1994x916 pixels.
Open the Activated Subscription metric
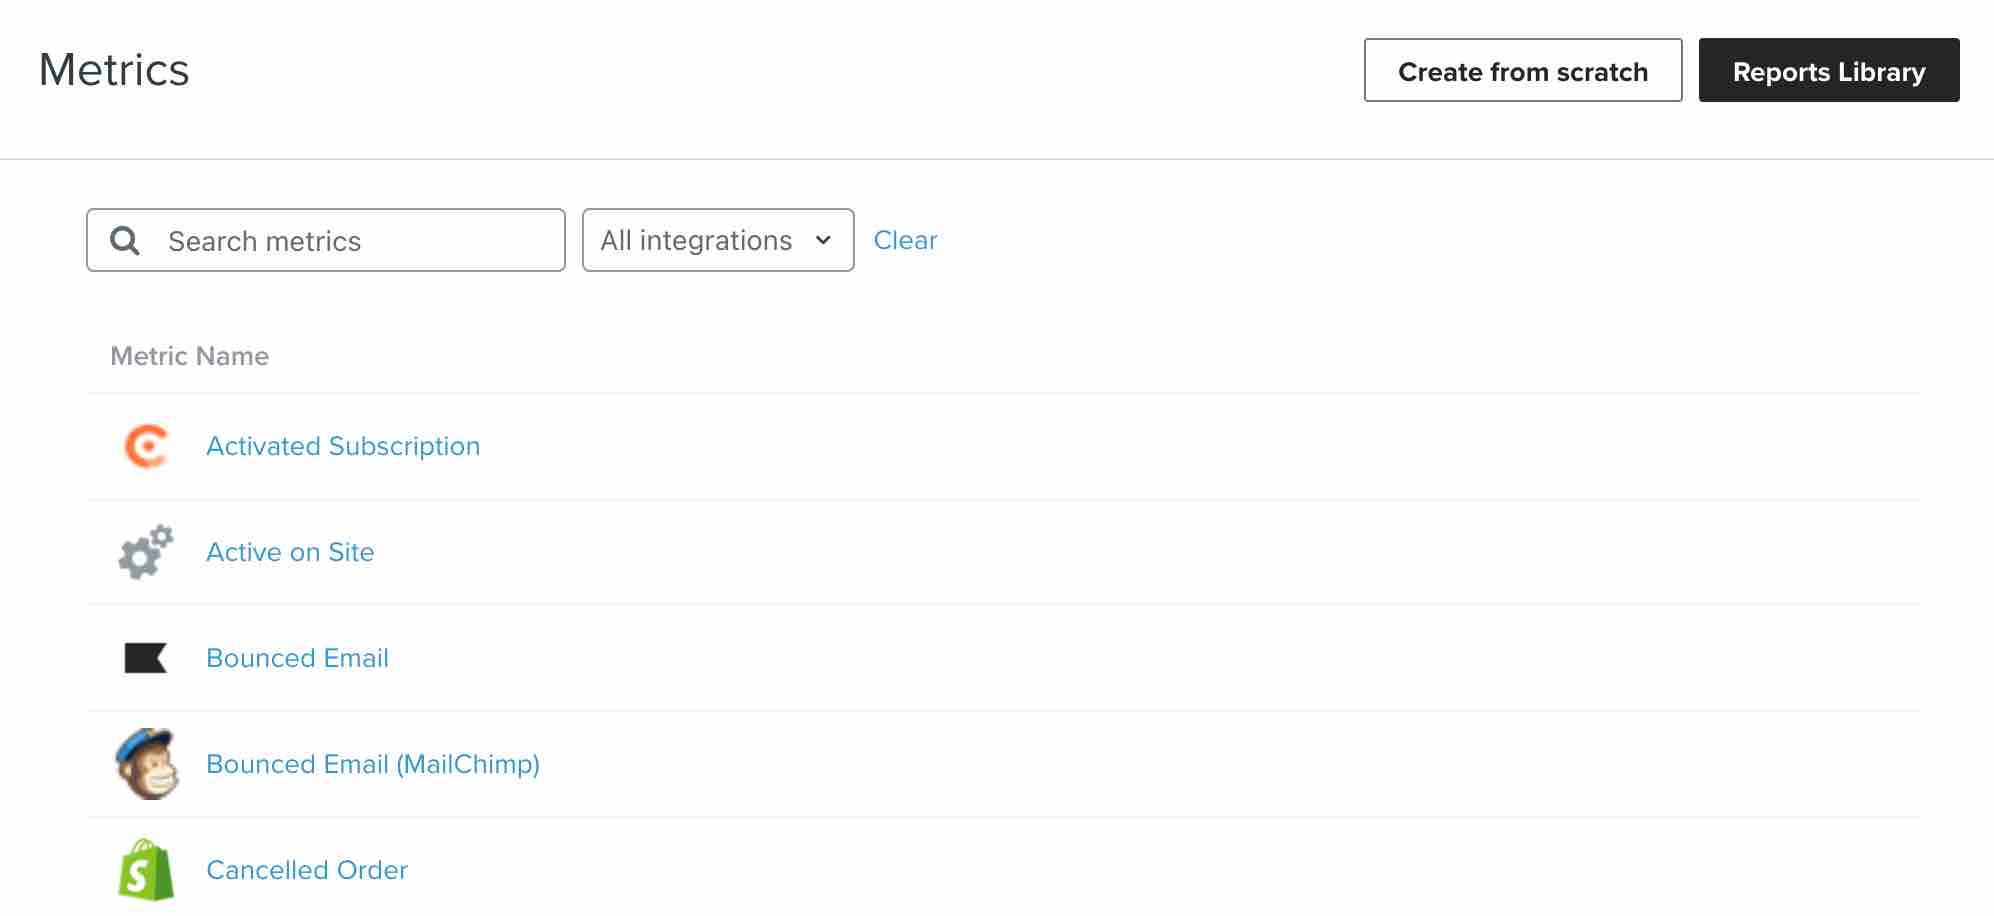click(343, 446)
